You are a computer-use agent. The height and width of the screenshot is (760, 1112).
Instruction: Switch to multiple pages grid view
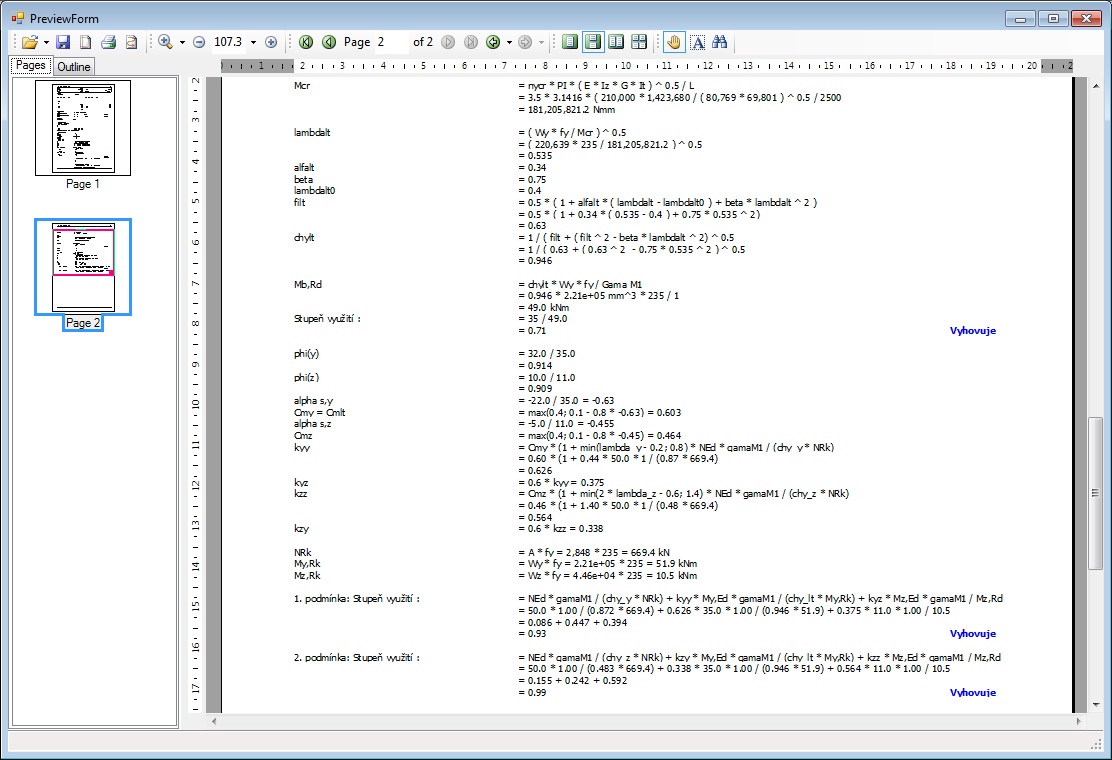(x=639, y=42)
